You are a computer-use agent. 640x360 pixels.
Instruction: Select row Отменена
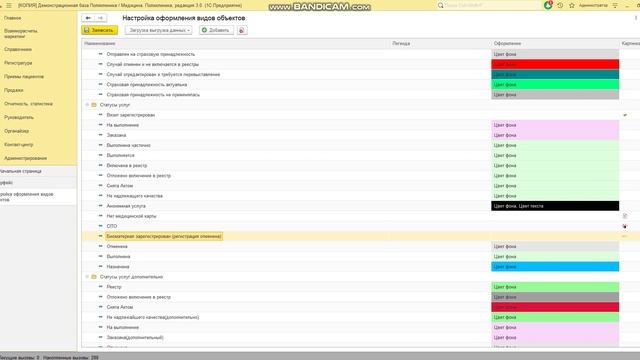[x=117, y=247]
